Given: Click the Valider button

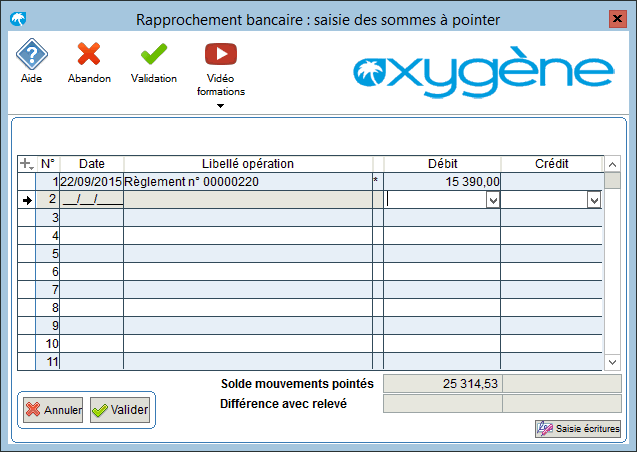Looking at the screenshot, I should pyautogui.click(x=120, y=410).
